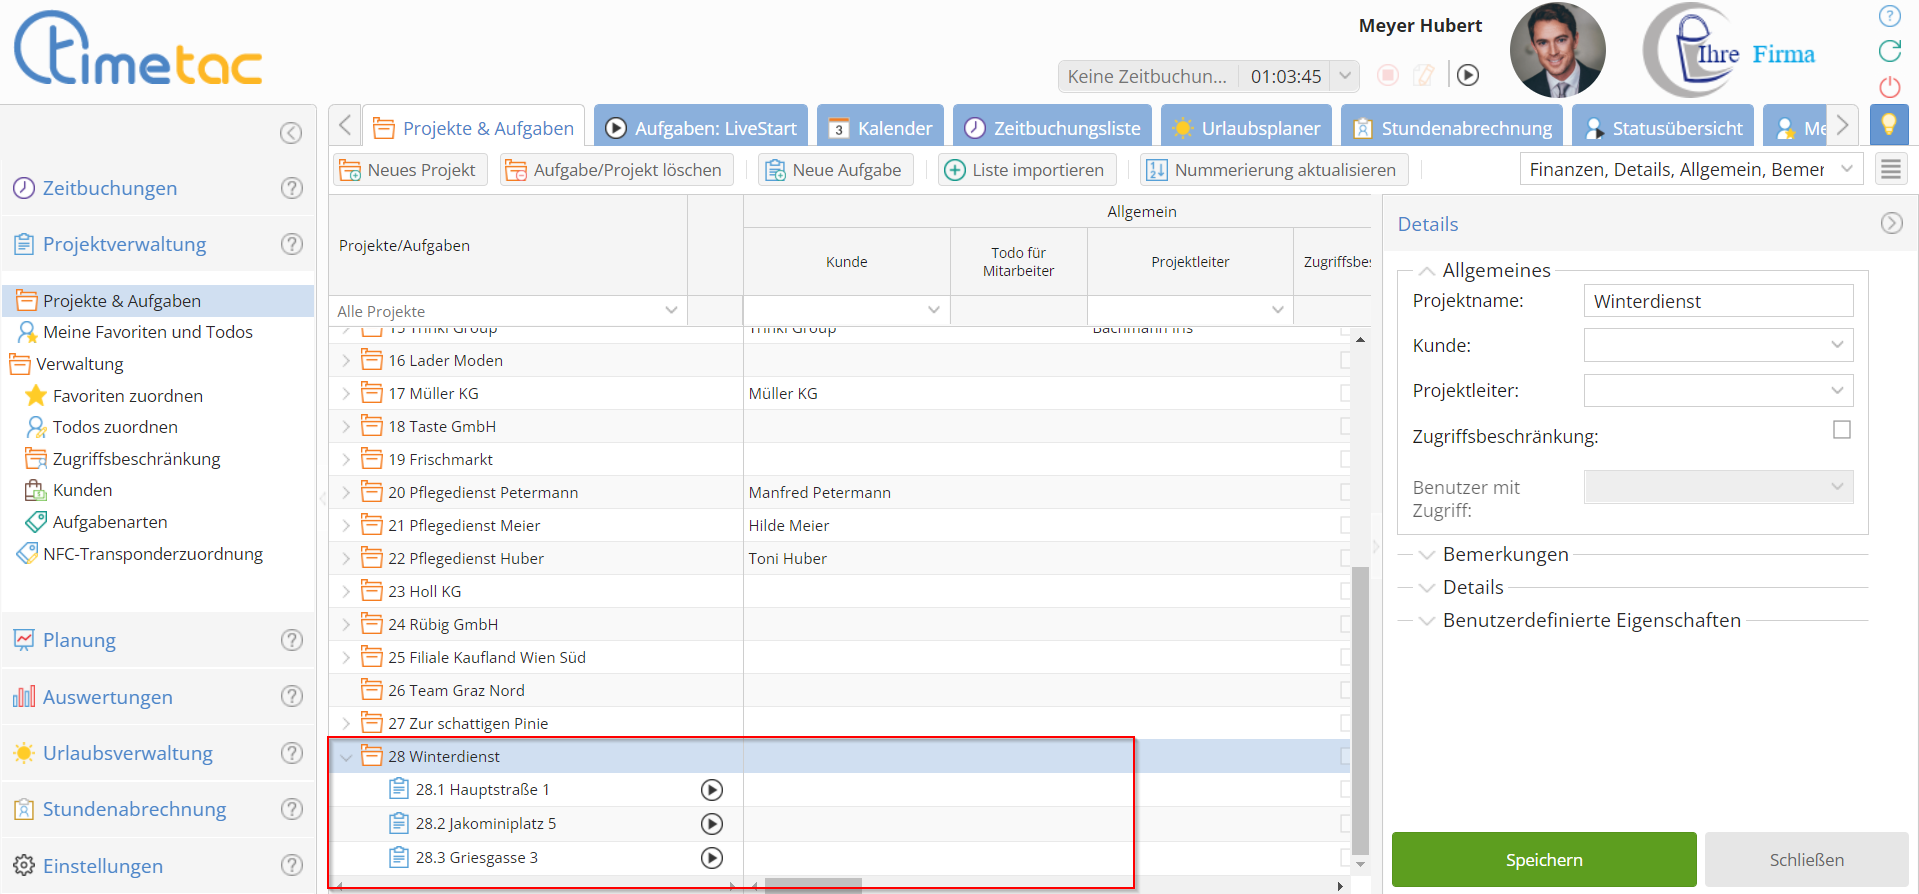The height and width of the screenshot is (894, 1919).
Task: Click the refresh icon at top right
Action: 1889,51
